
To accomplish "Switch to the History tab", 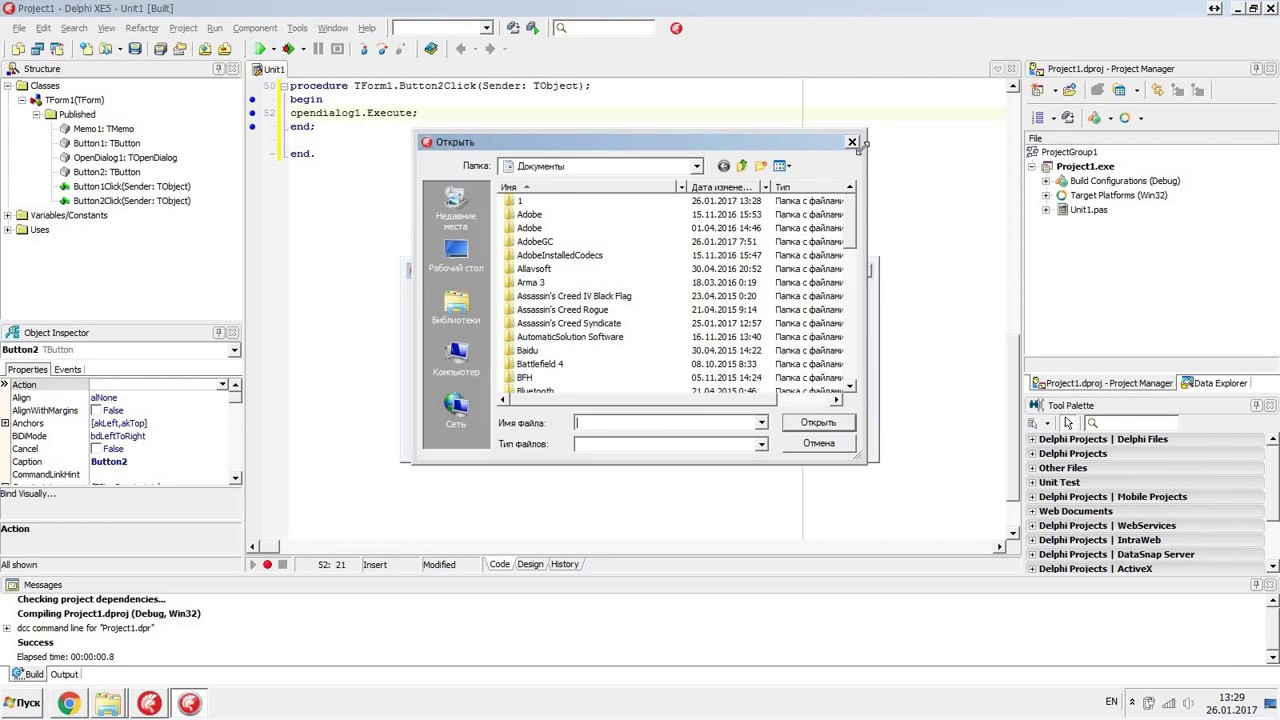I will point(564,564).
